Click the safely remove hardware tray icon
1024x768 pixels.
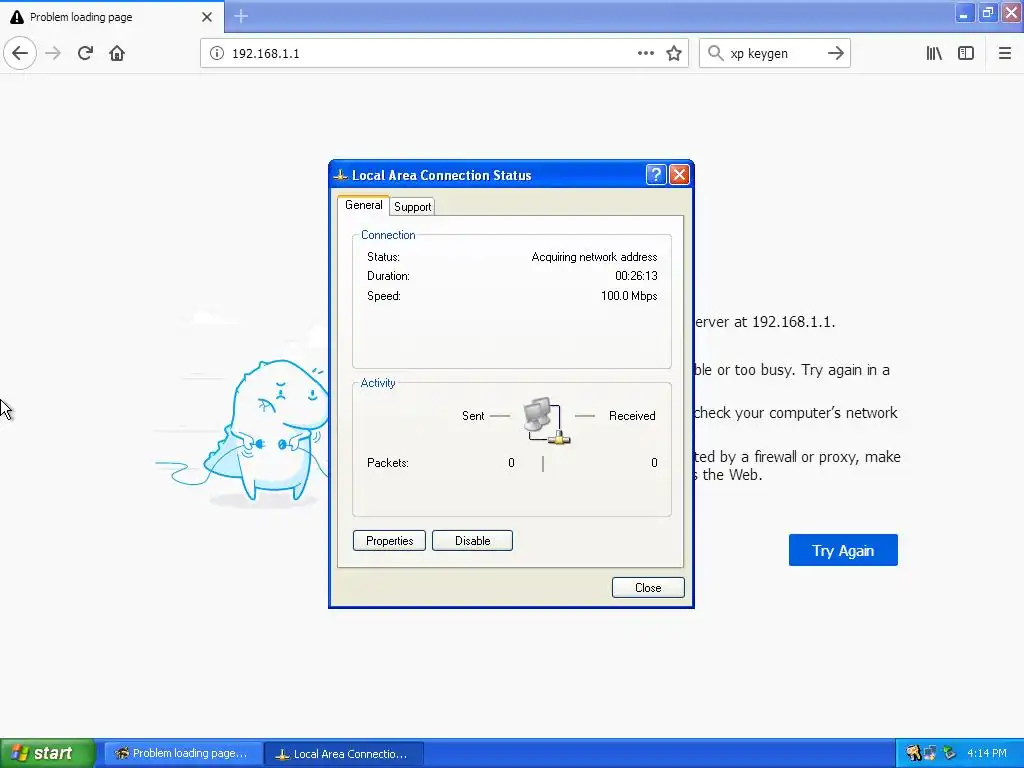click(949, 754)
